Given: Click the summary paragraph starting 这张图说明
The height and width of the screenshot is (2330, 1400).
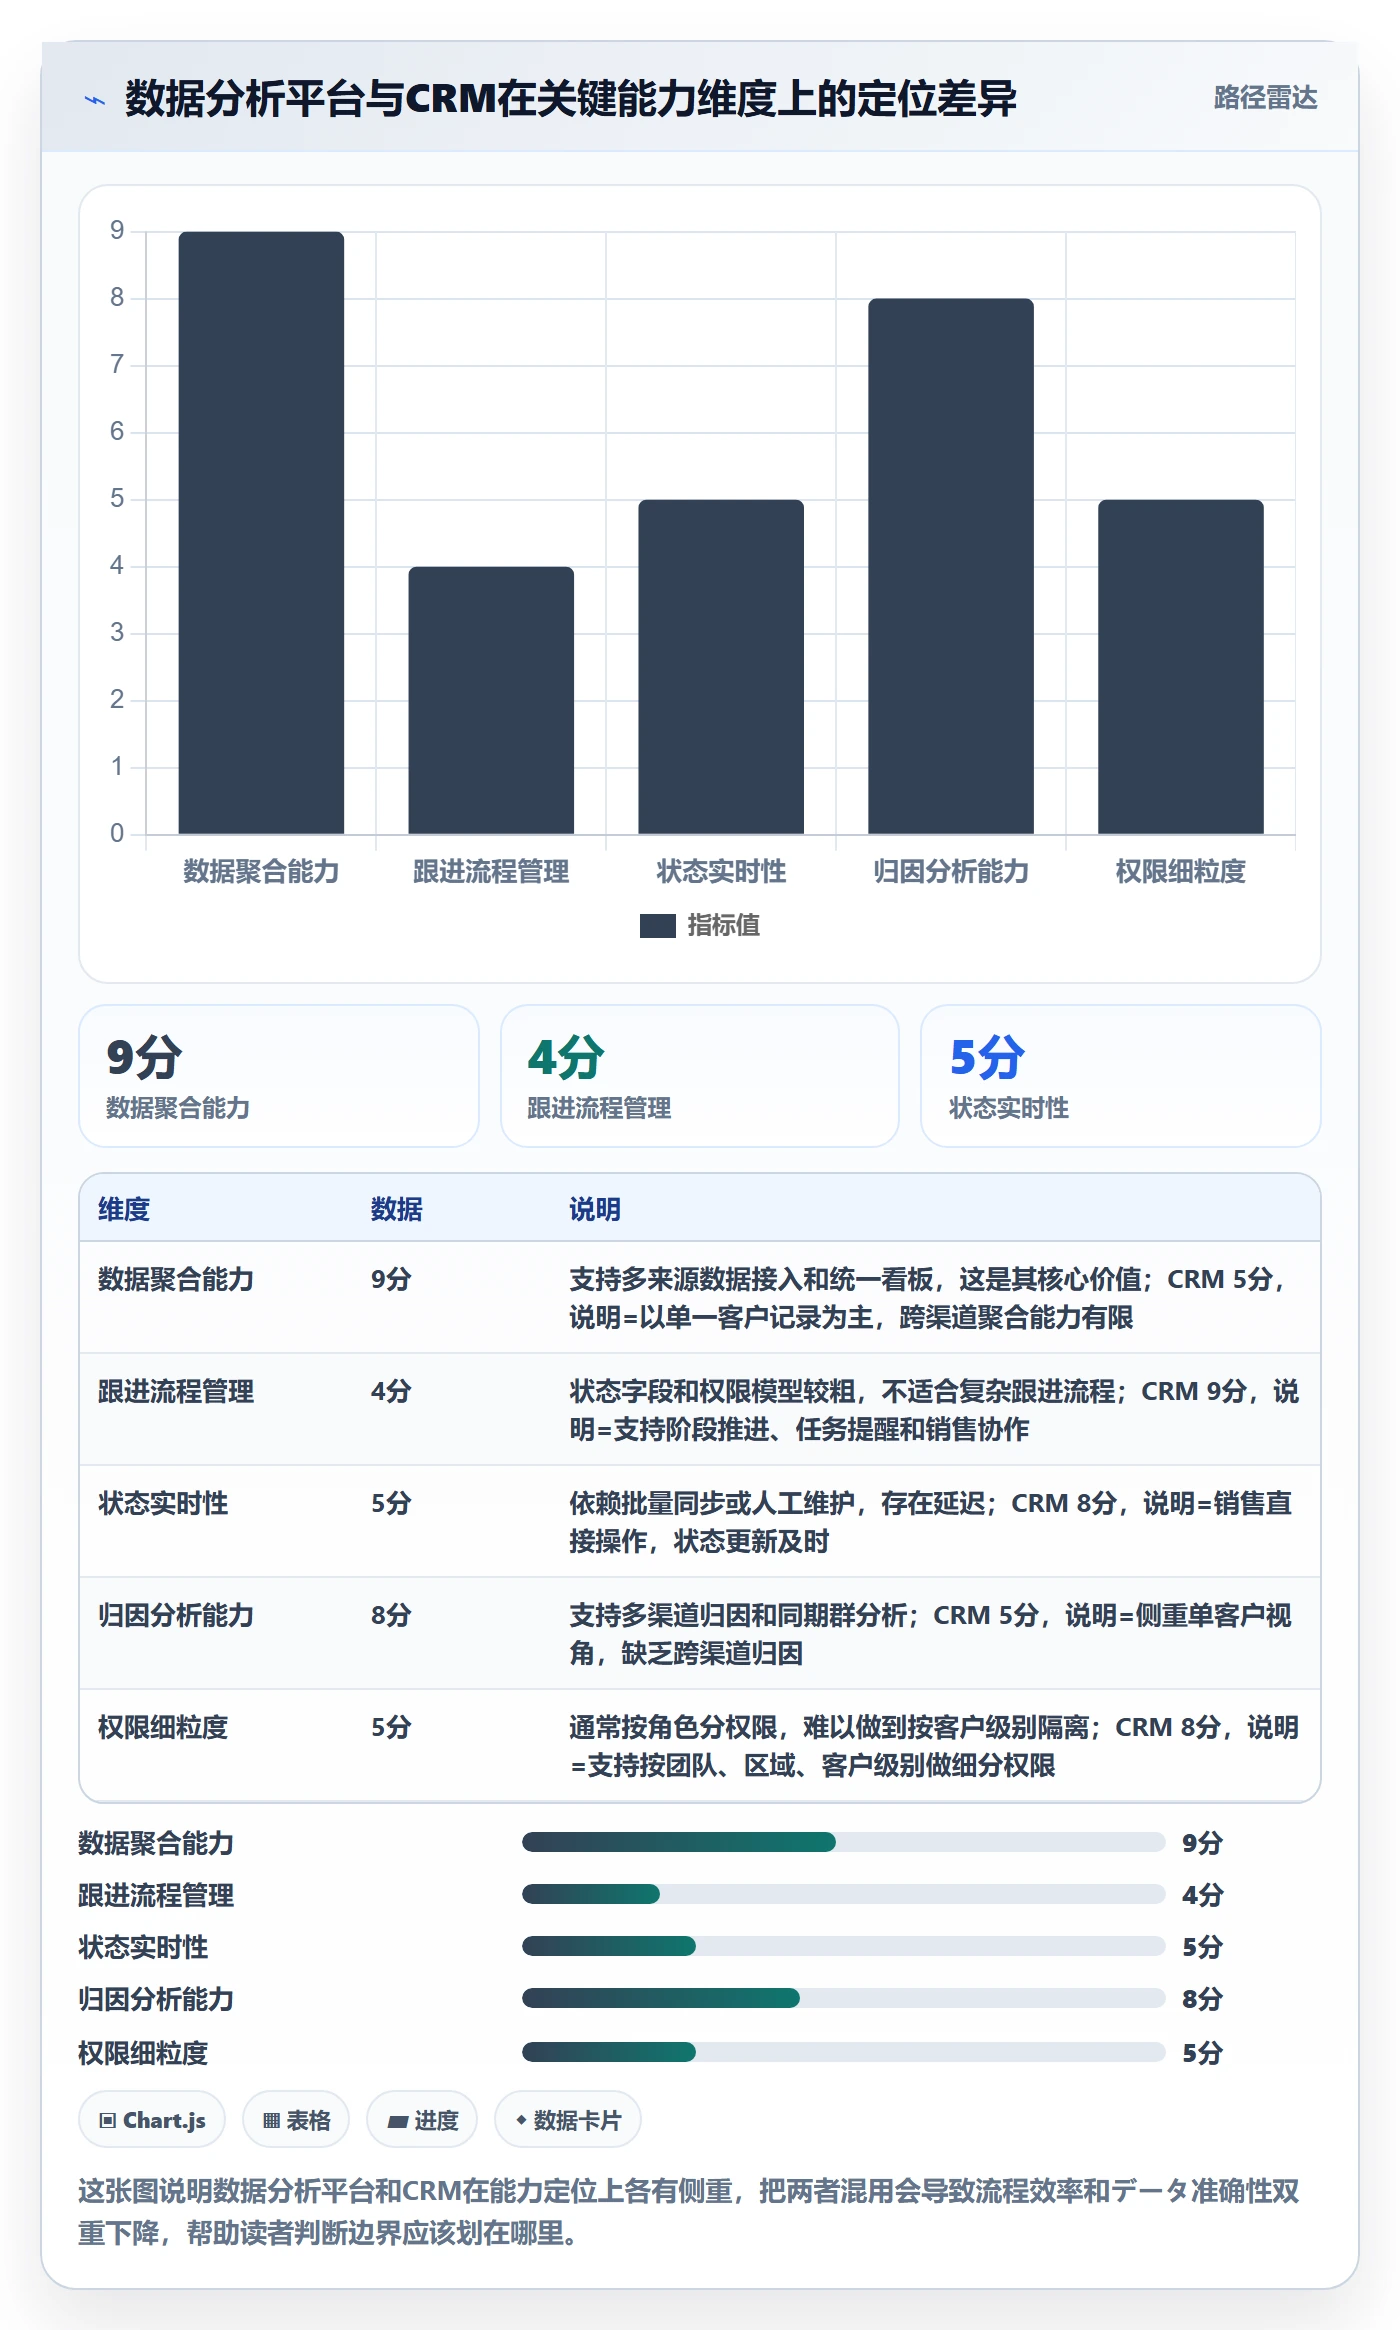Looking at the screenshot, I should point(689,2211).
